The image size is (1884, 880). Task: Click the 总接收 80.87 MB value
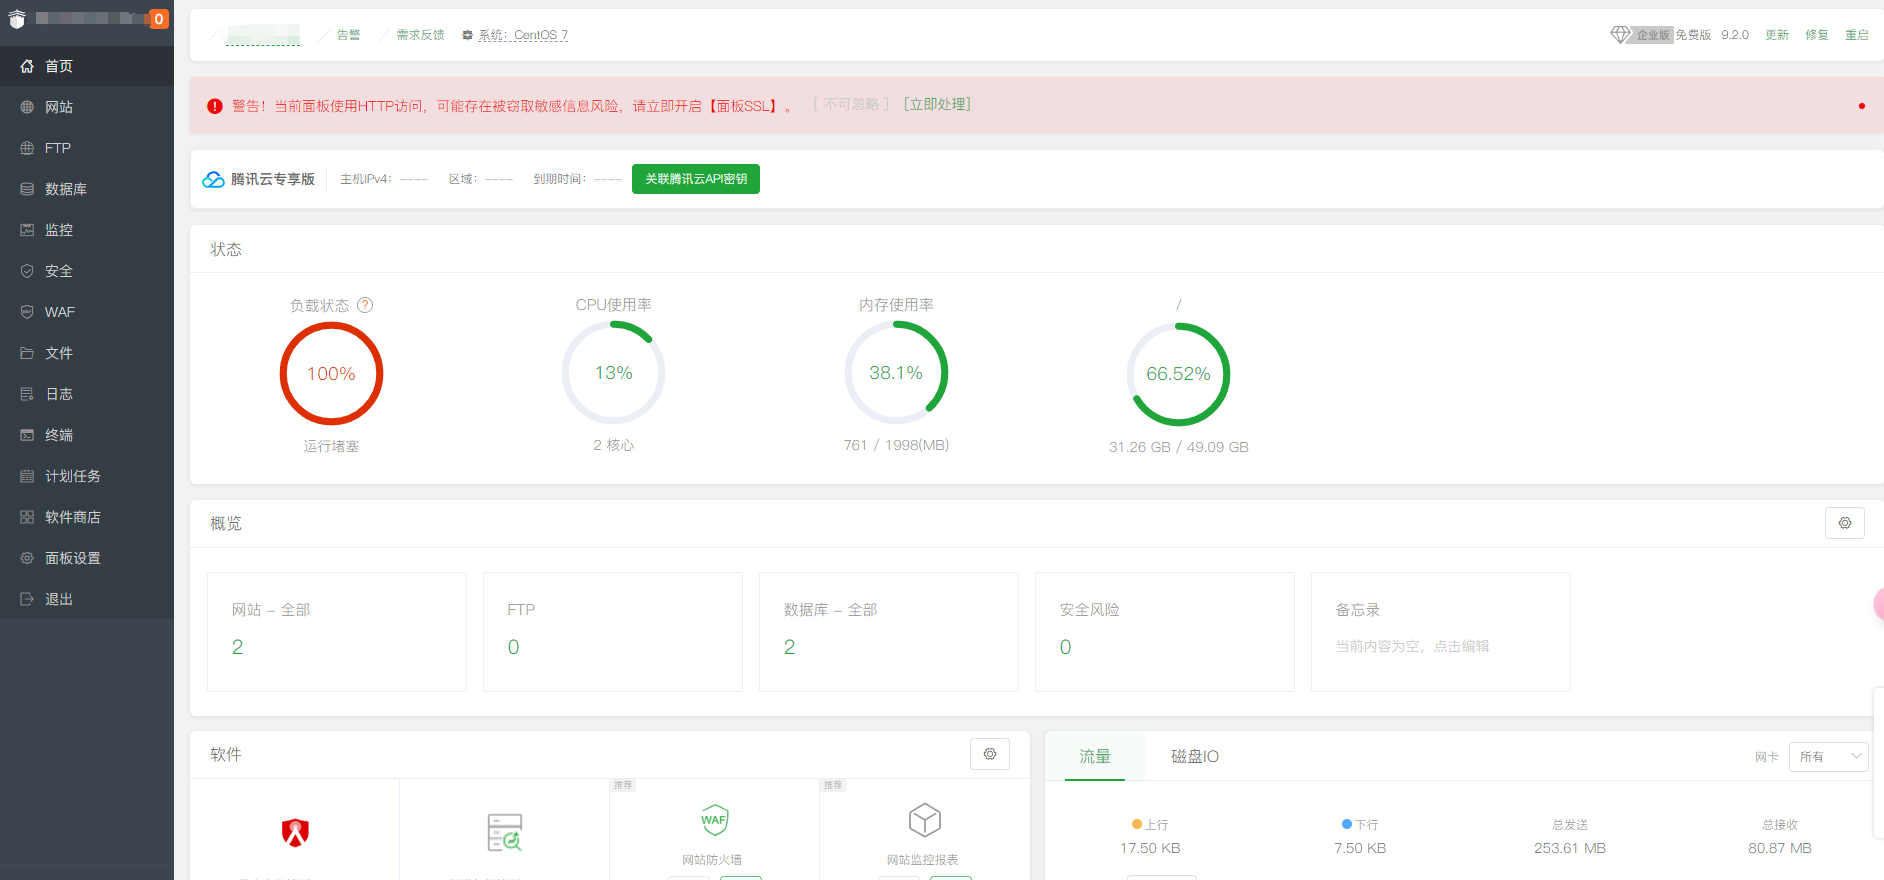[x=1780, y=848]
